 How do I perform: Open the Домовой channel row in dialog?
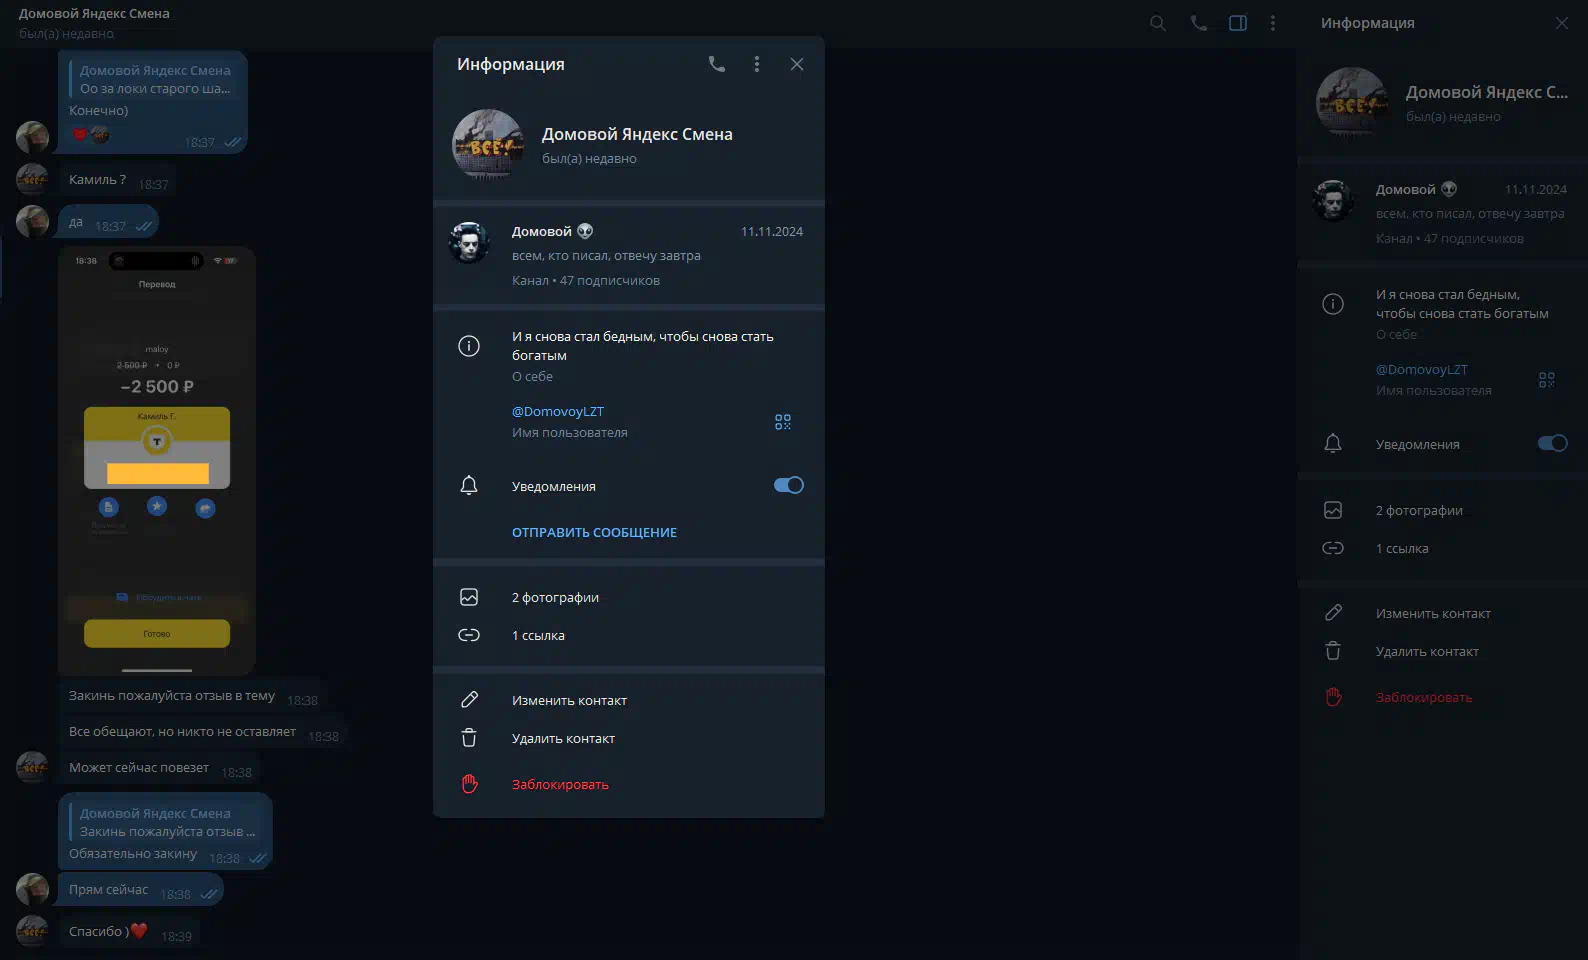[629, 255]
